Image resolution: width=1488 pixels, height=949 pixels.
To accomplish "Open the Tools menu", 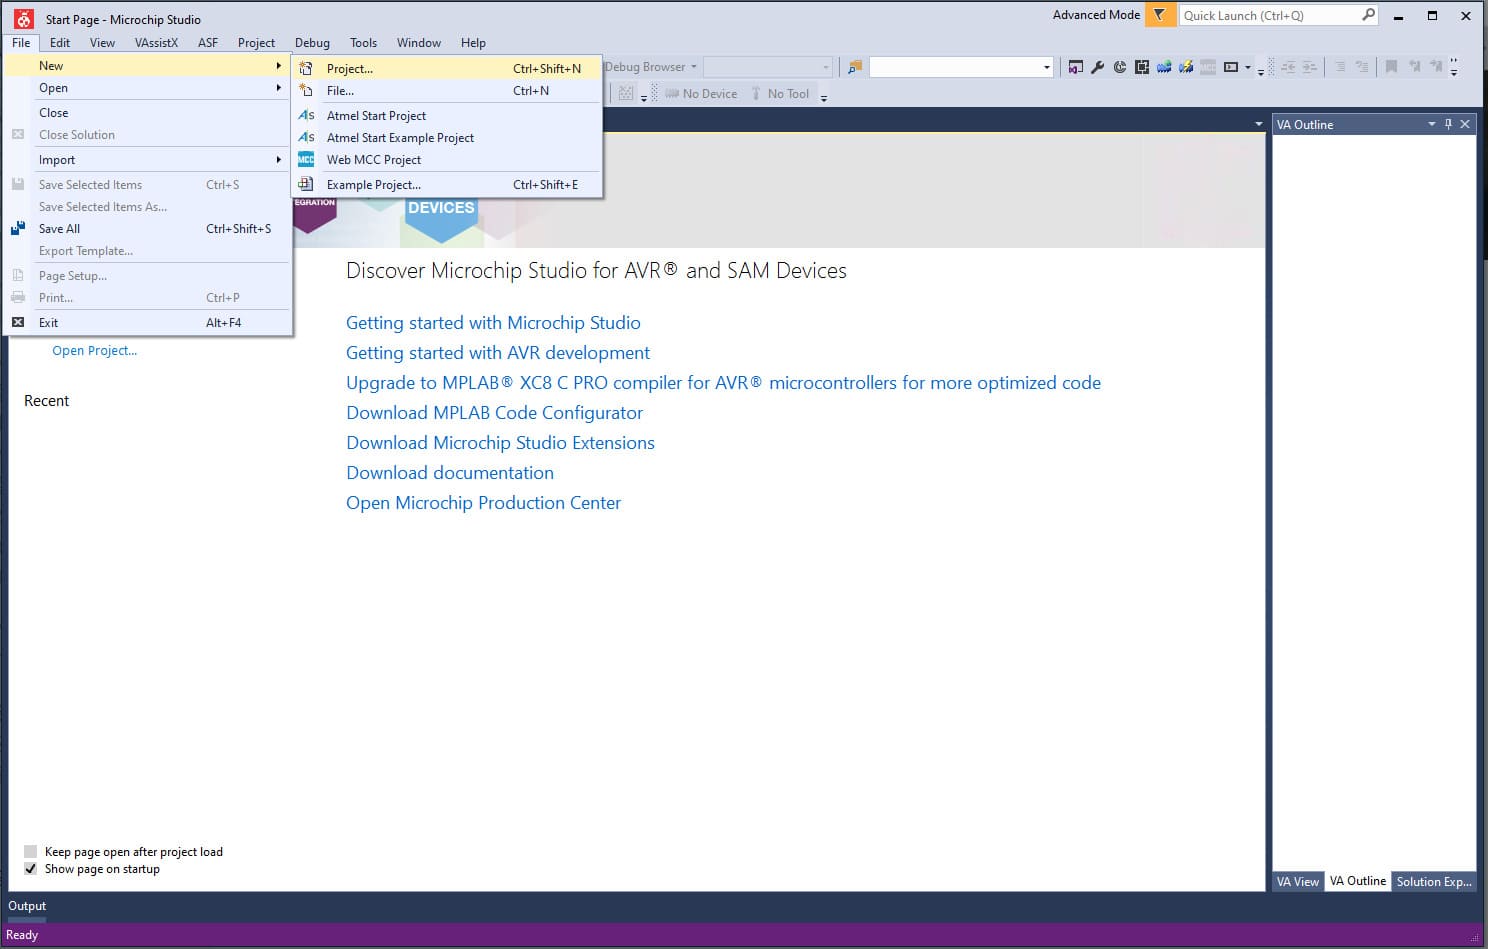I will click(x=363, y=43).
